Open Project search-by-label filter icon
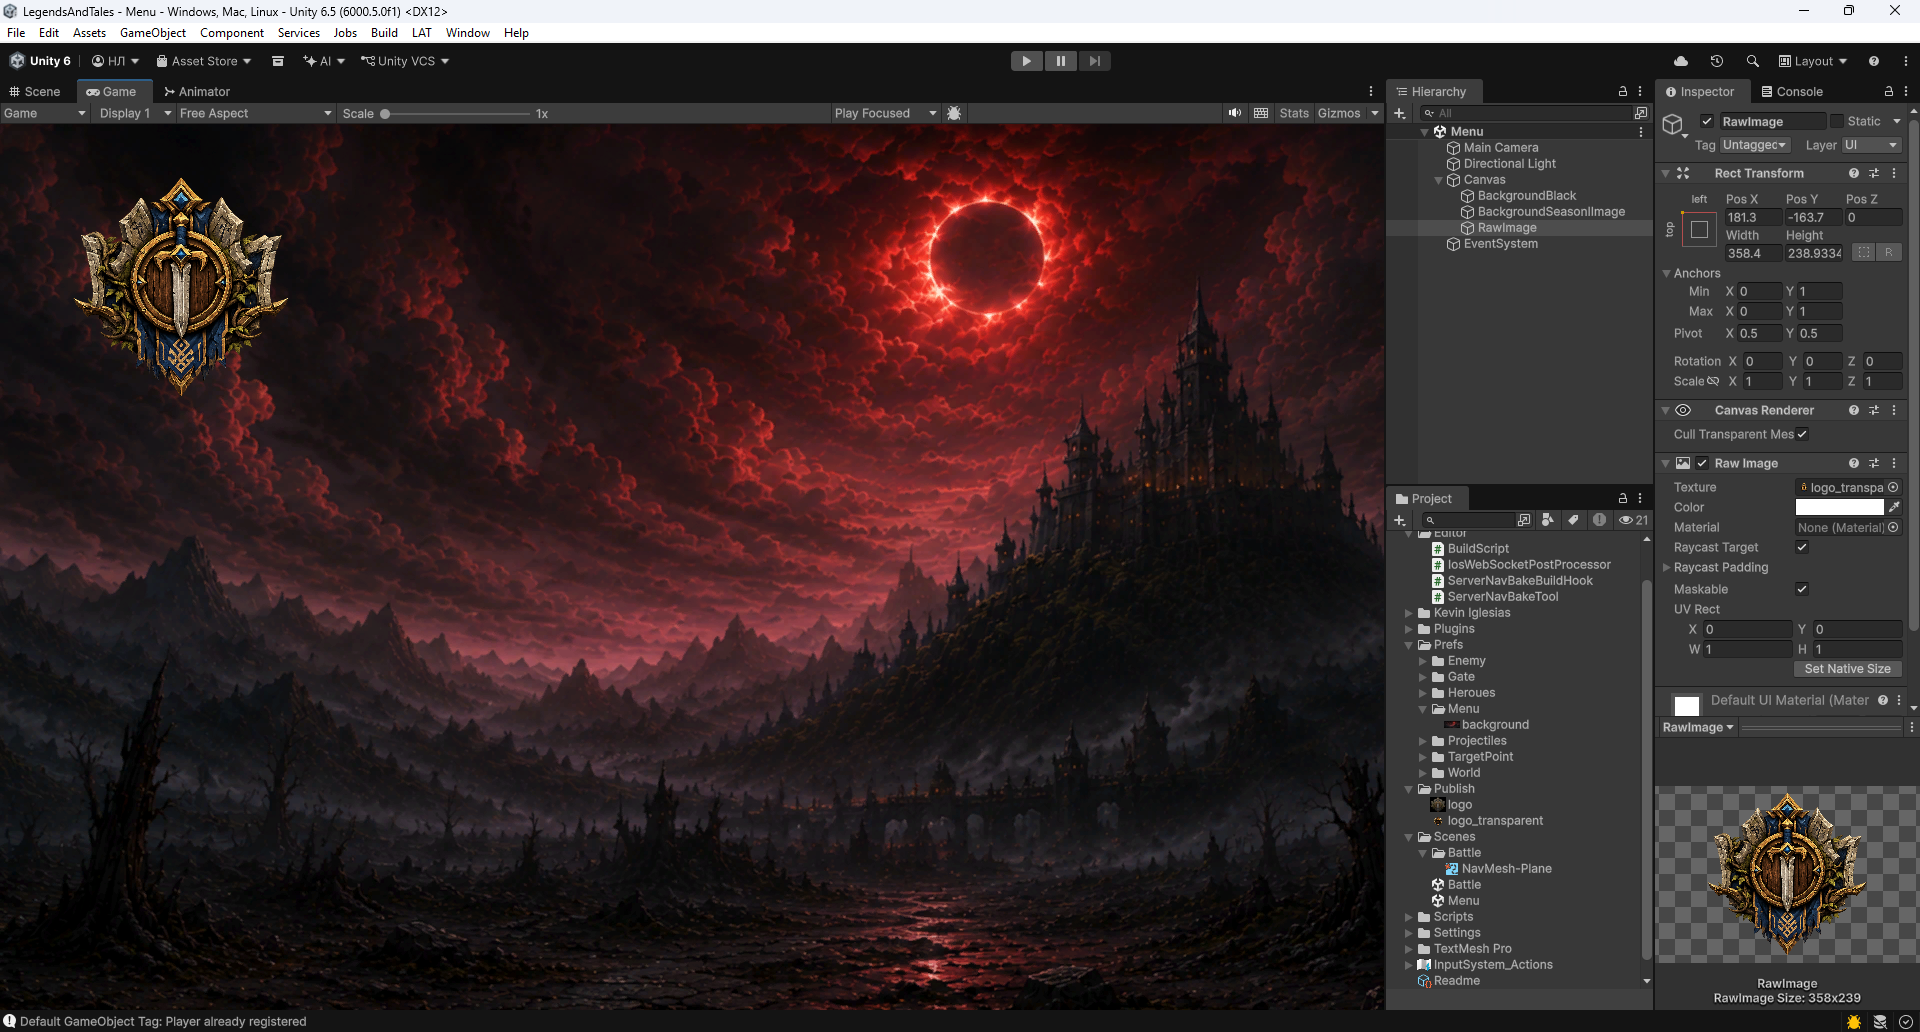Image resolution: width=1920 pixels, height=1032 pixels. click(1573, 520)
